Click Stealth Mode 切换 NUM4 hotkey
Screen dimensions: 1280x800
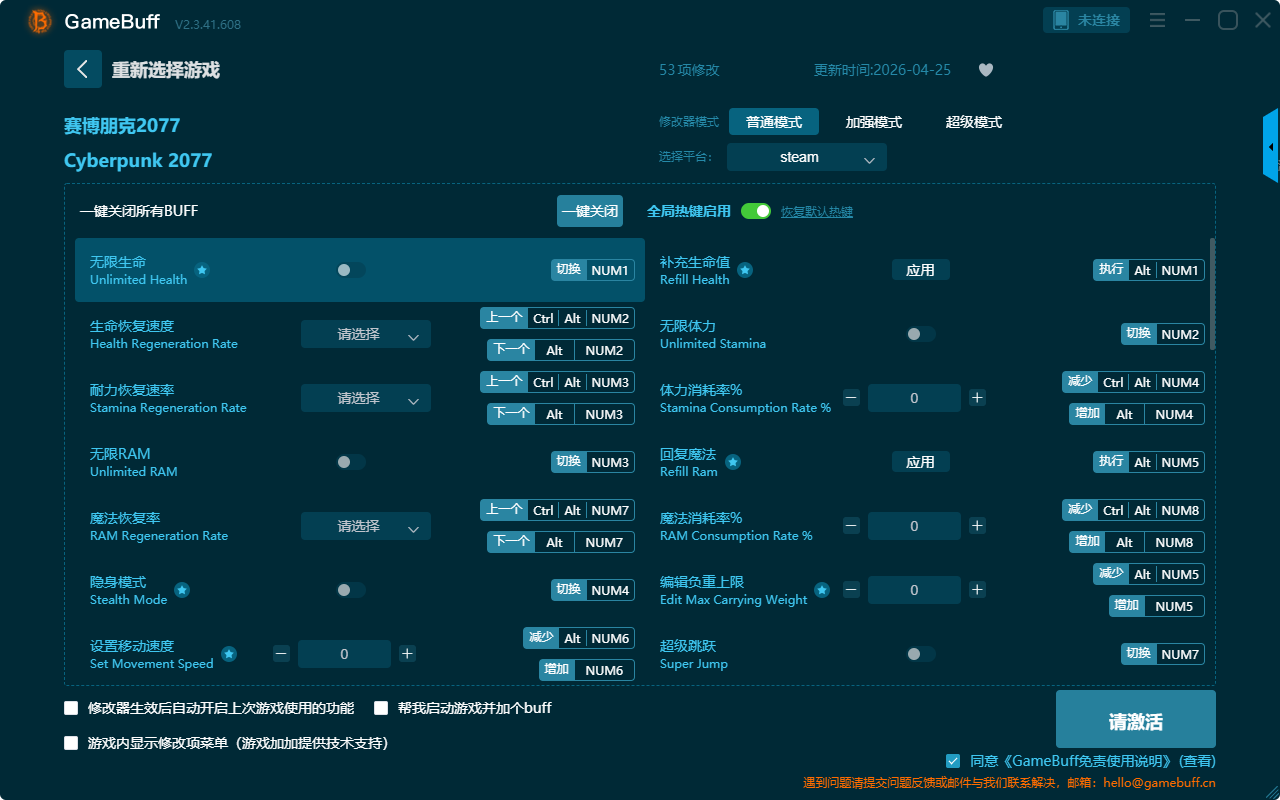pyautogui.click(x=593, y=590)
